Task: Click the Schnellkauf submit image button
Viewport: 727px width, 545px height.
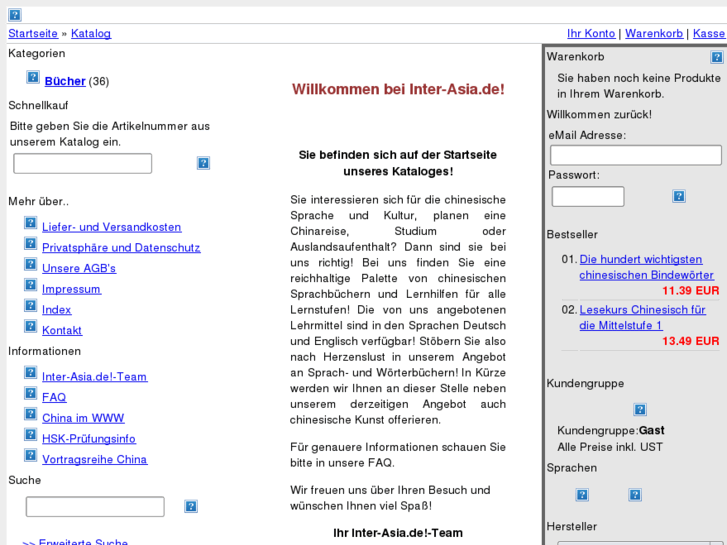Action: click(x=204, y=163)
